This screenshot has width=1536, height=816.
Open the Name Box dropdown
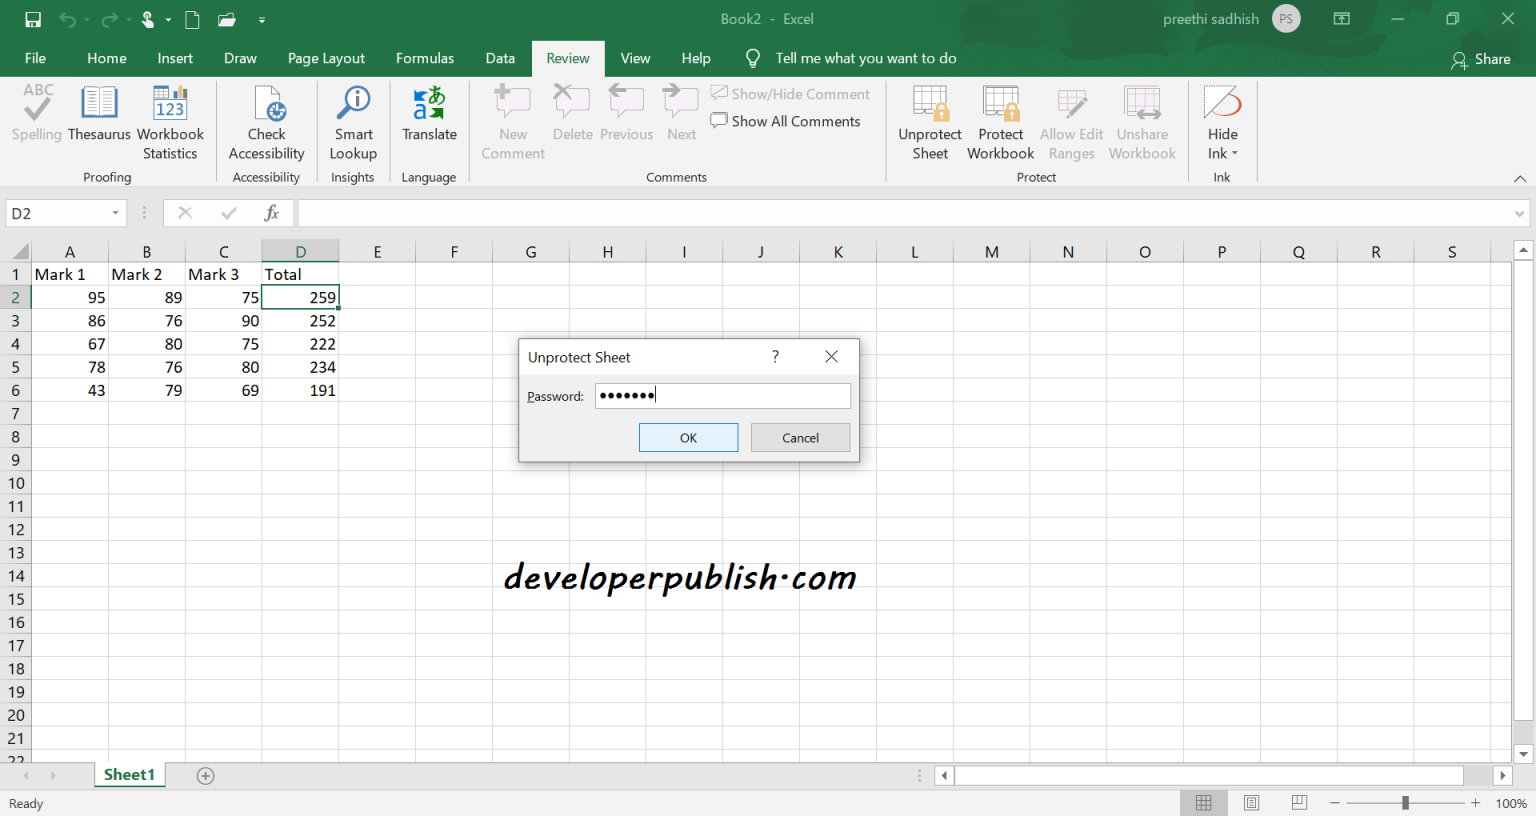(x=113, y=213)
